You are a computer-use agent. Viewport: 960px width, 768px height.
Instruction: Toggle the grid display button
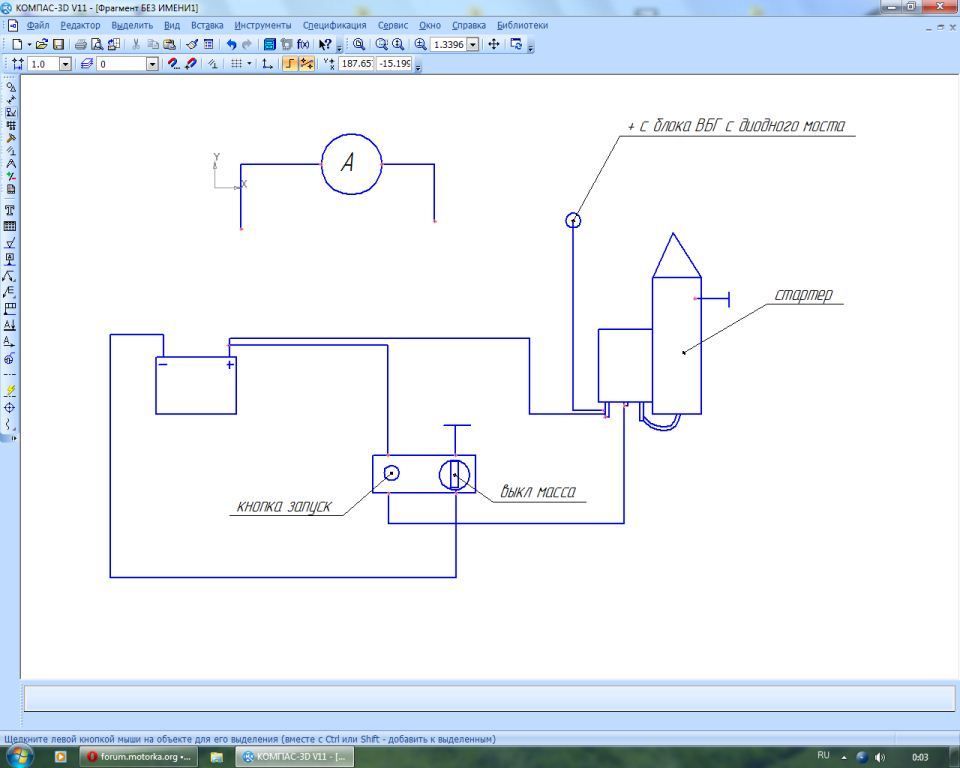[236, 64]
